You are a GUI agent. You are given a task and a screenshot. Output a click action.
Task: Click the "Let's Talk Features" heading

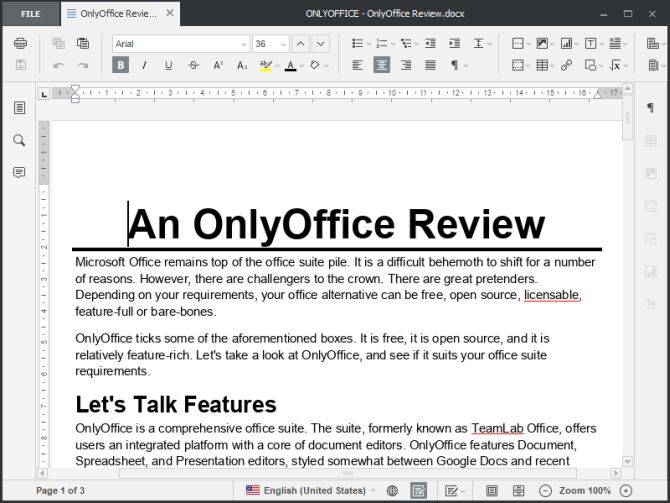[176, 404]
